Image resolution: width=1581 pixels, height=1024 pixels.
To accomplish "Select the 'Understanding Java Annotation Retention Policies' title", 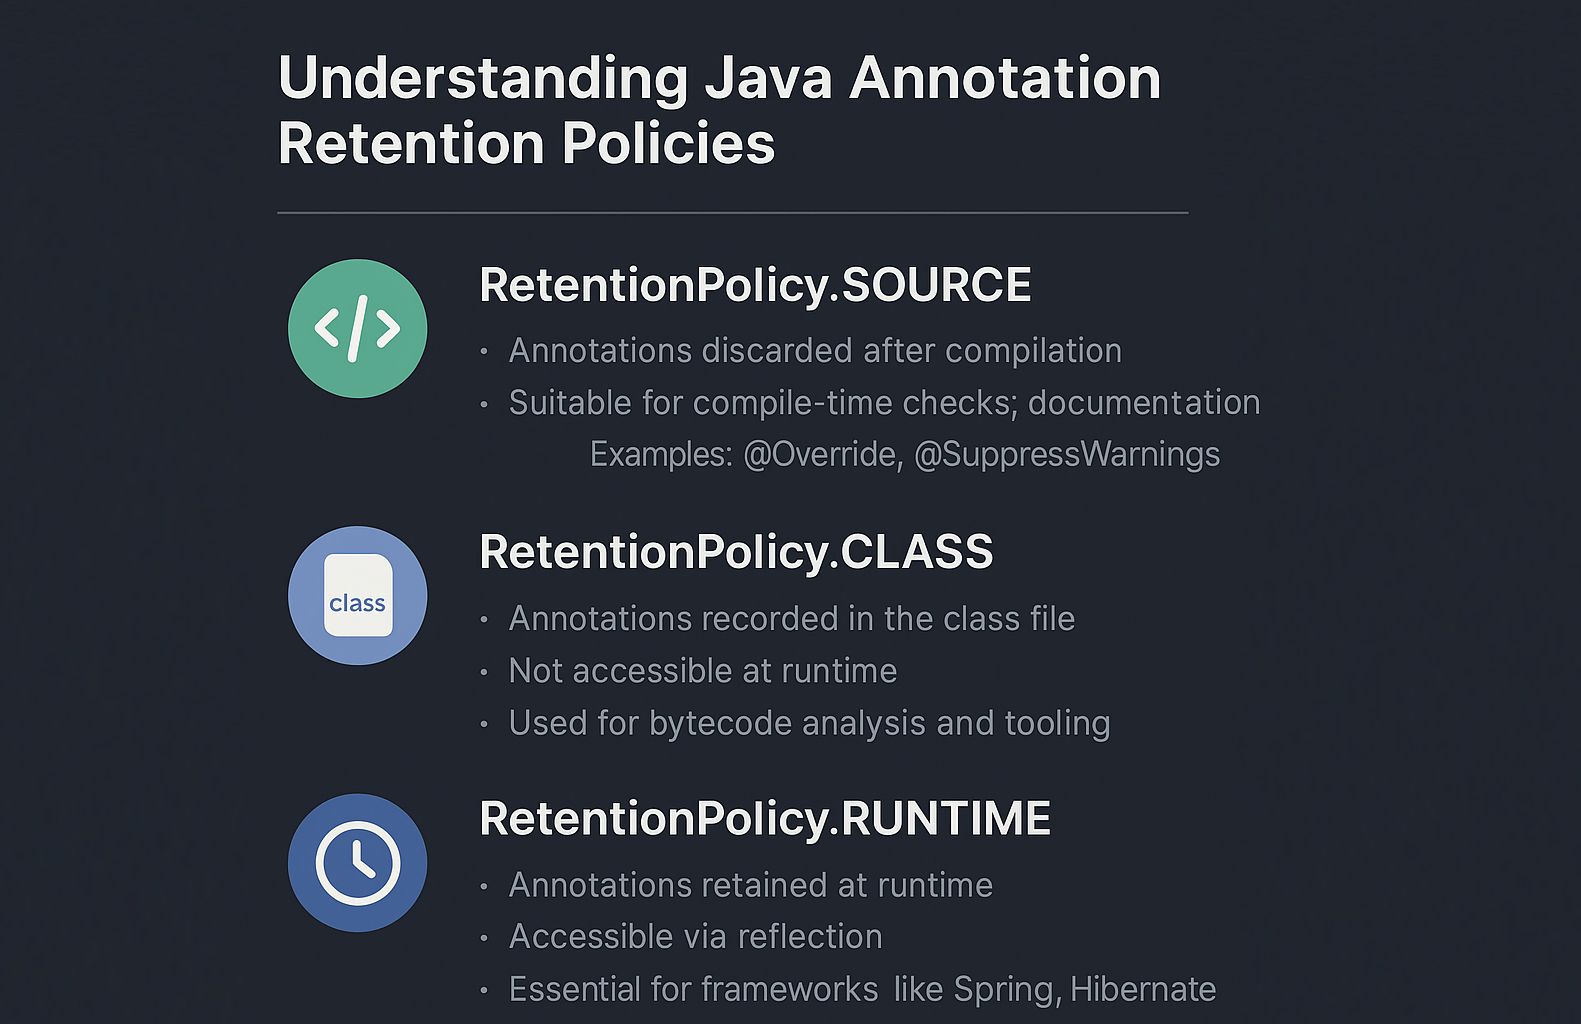I will coord(719,110).
